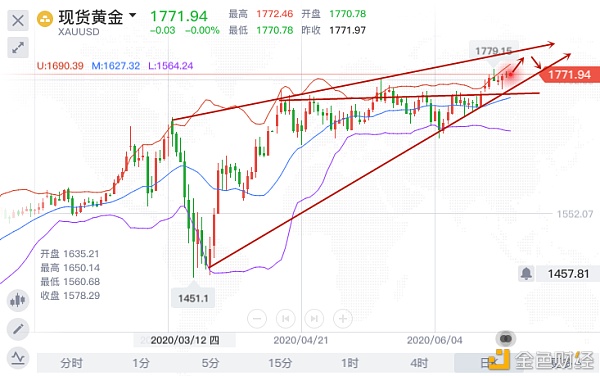Screen dimensions: 600x376
Task: Zoom out with the minus button
Action: (257, 318)
